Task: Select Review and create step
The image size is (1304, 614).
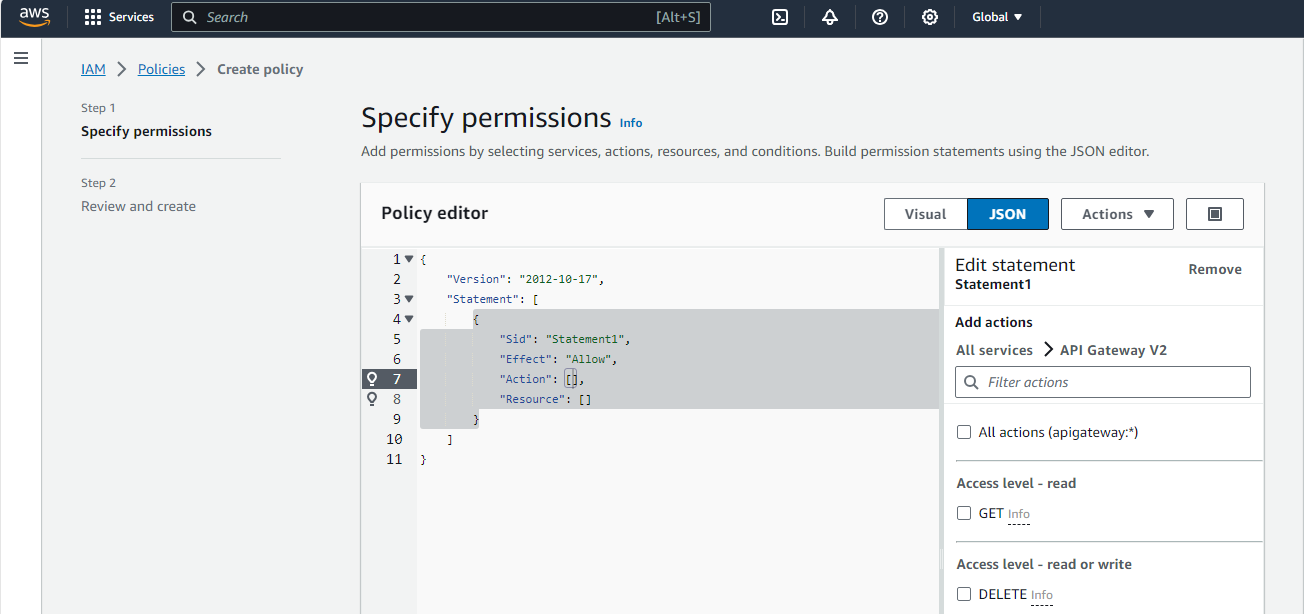Action: (x=138, y=206)
